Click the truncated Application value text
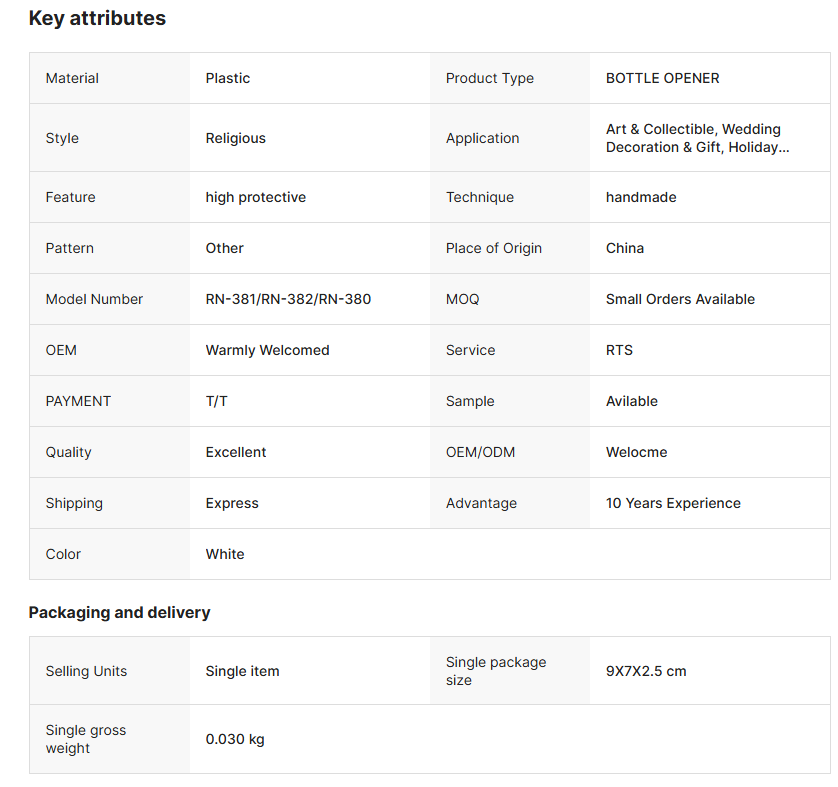Screen dimensions: 838x787 point(697,138)
